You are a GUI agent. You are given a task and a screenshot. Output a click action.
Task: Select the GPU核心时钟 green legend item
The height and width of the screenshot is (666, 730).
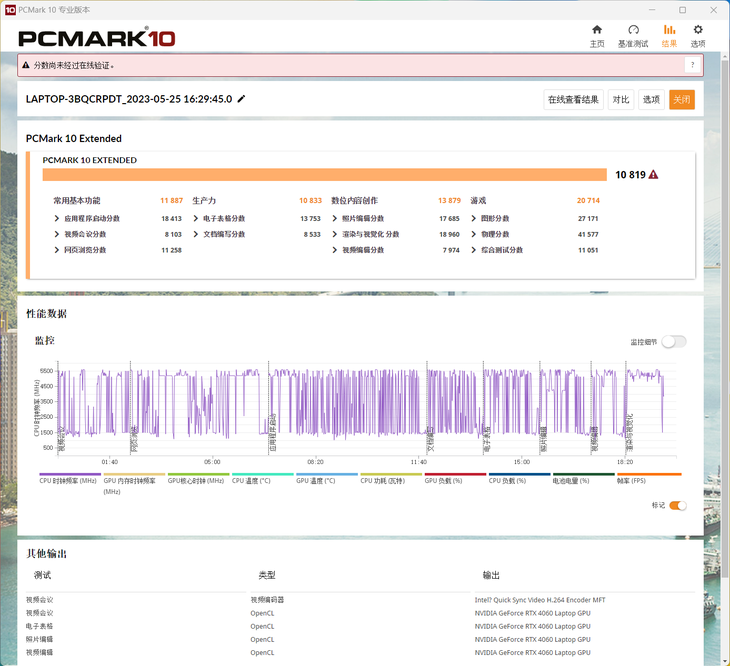pyautogui.click(x=198, y=479)
